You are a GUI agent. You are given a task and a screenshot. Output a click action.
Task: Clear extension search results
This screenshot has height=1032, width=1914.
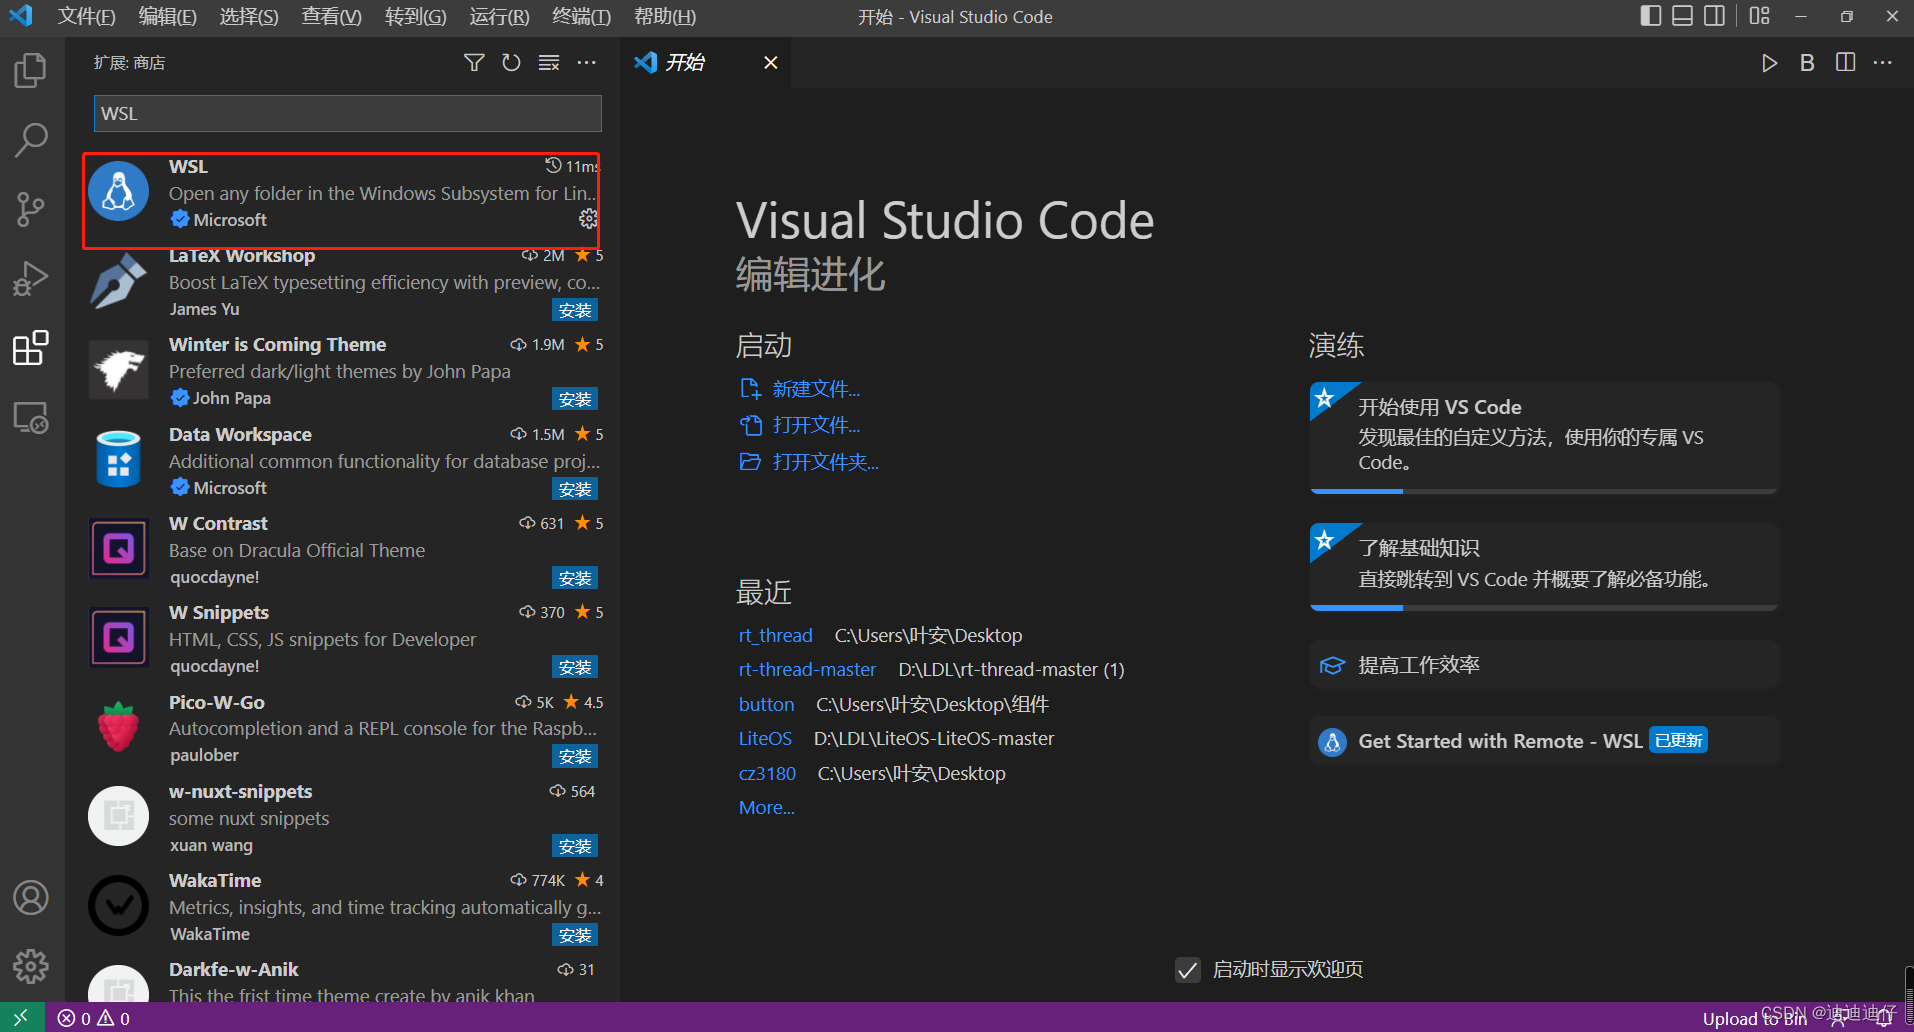tap(549, 63)
